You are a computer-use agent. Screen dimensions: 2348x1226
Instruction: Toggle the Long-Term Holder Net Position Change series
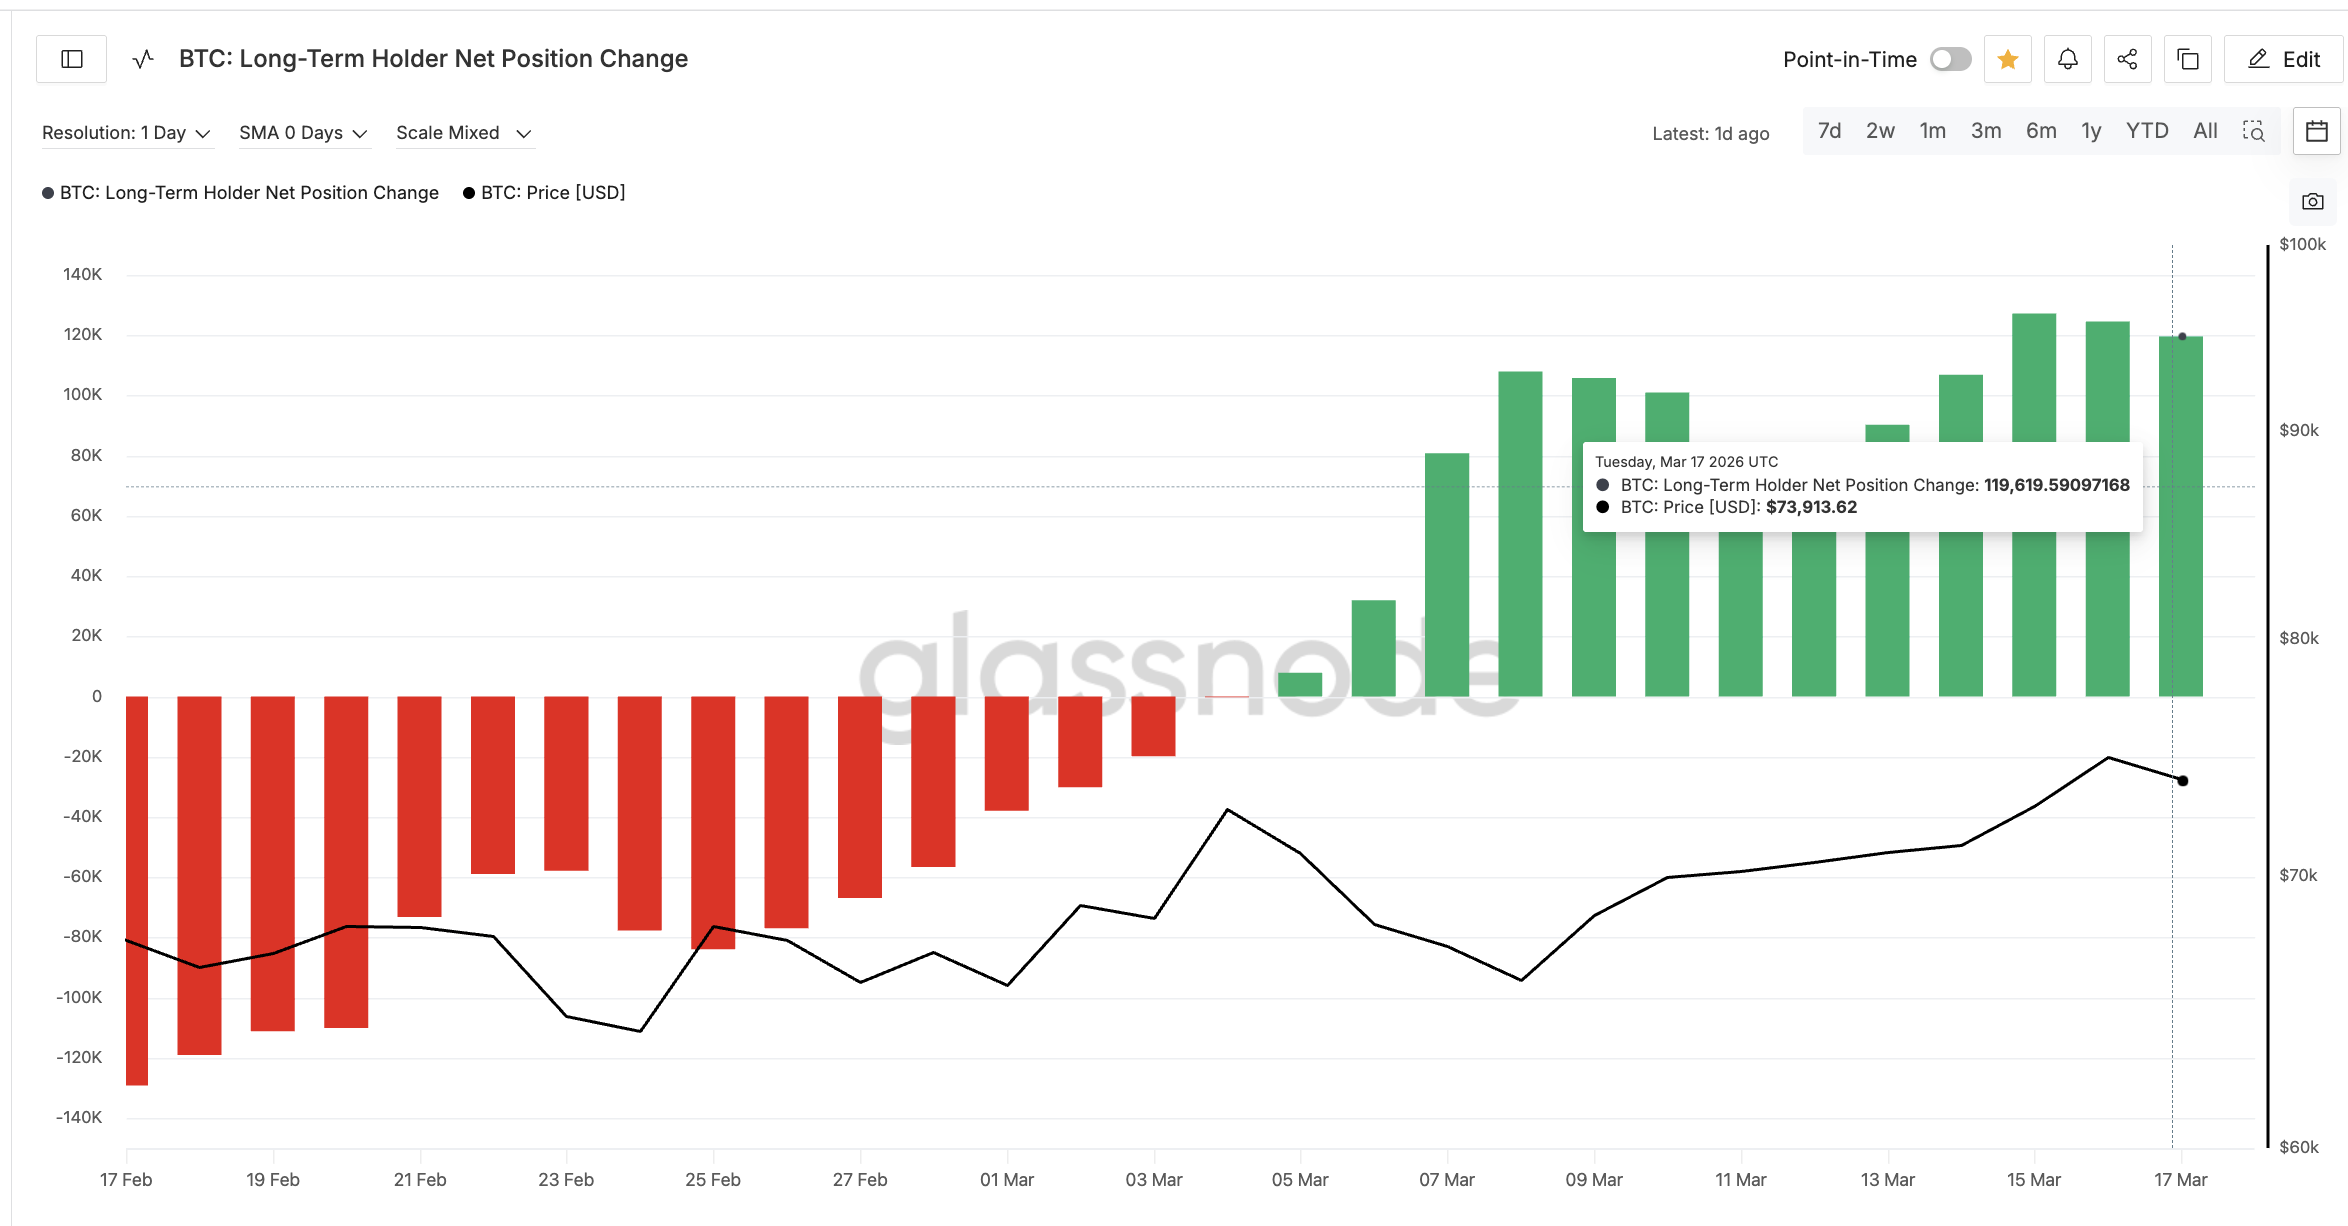240,192
